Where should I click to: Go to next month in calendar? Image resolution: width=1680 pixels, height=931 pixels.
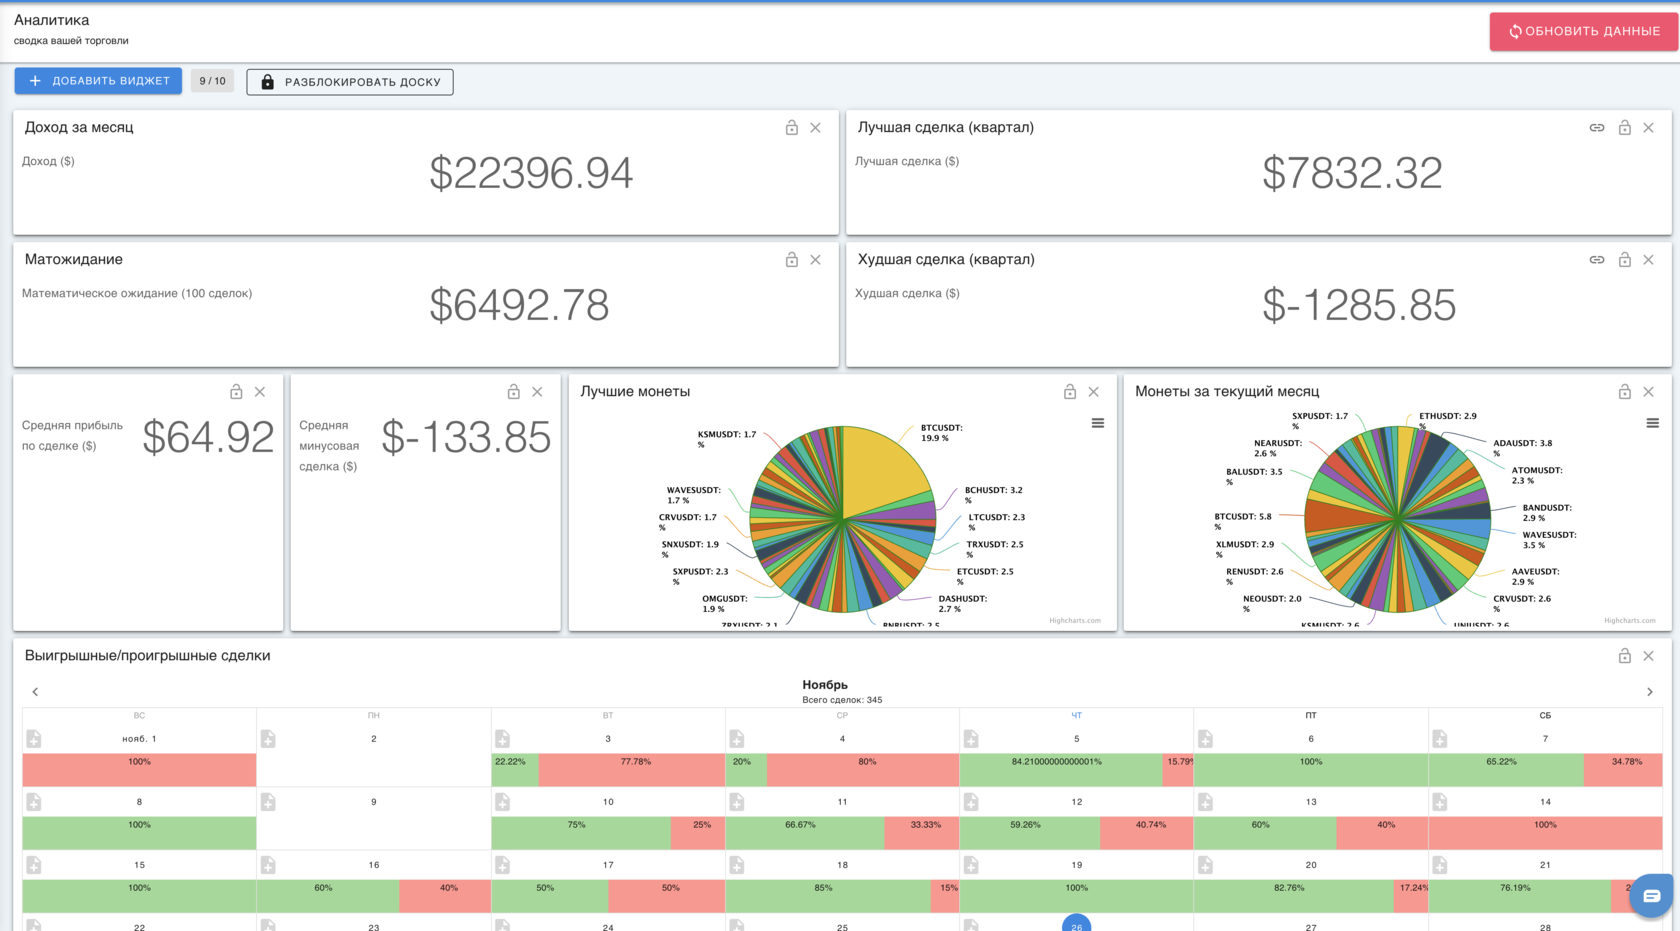(x=1650, y=692)
